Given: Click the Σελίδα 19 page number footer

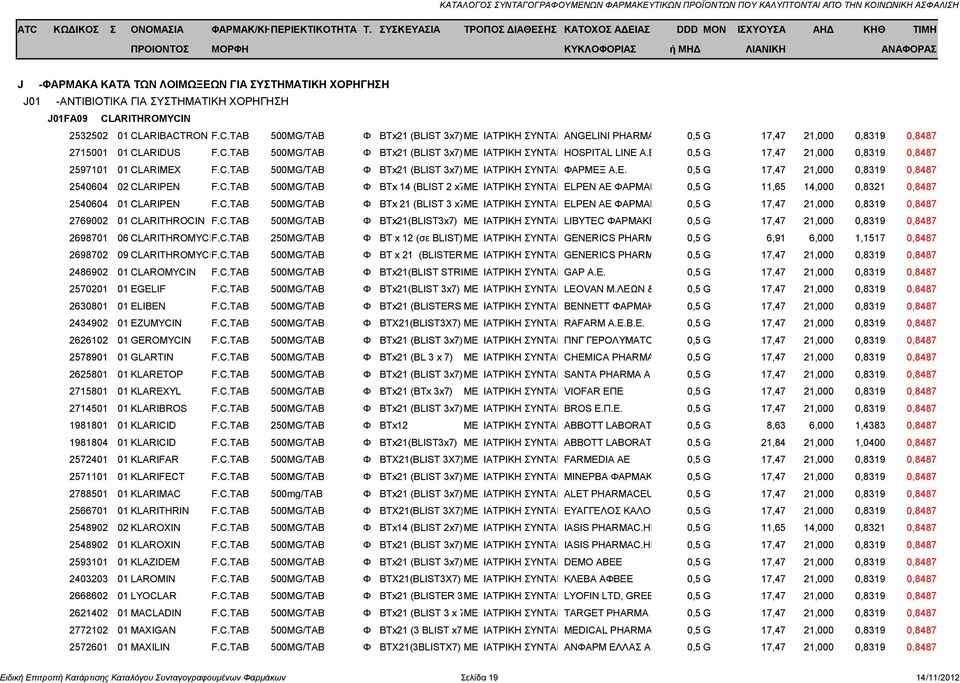Looking at the screenshot, I should point(479,677).
